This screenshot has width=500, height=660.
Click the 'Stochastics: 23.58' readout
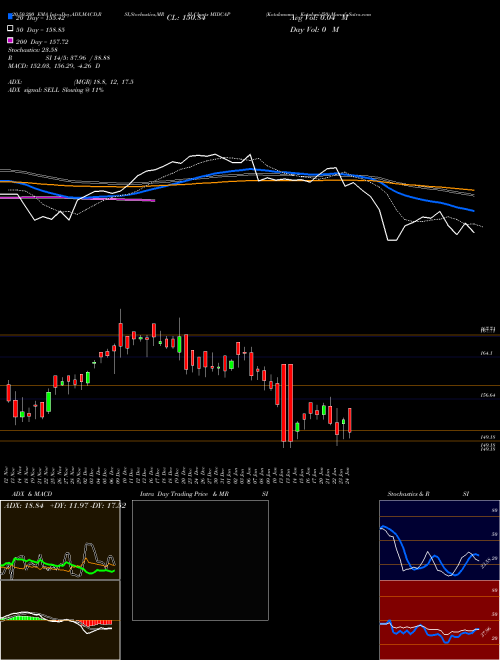32,50
